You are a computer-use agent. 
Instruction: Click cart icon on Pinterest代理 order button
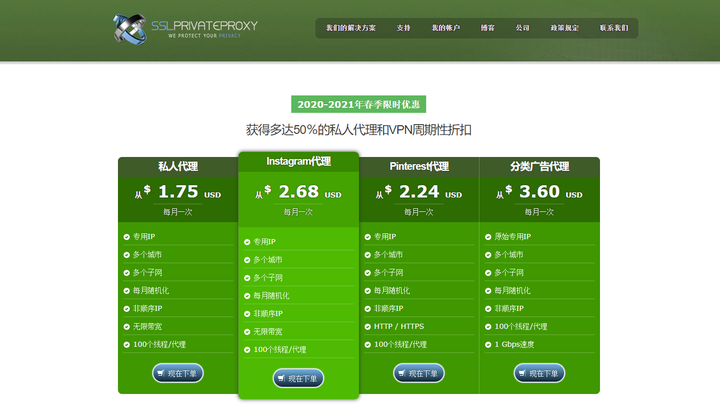[x=402, y=373]
